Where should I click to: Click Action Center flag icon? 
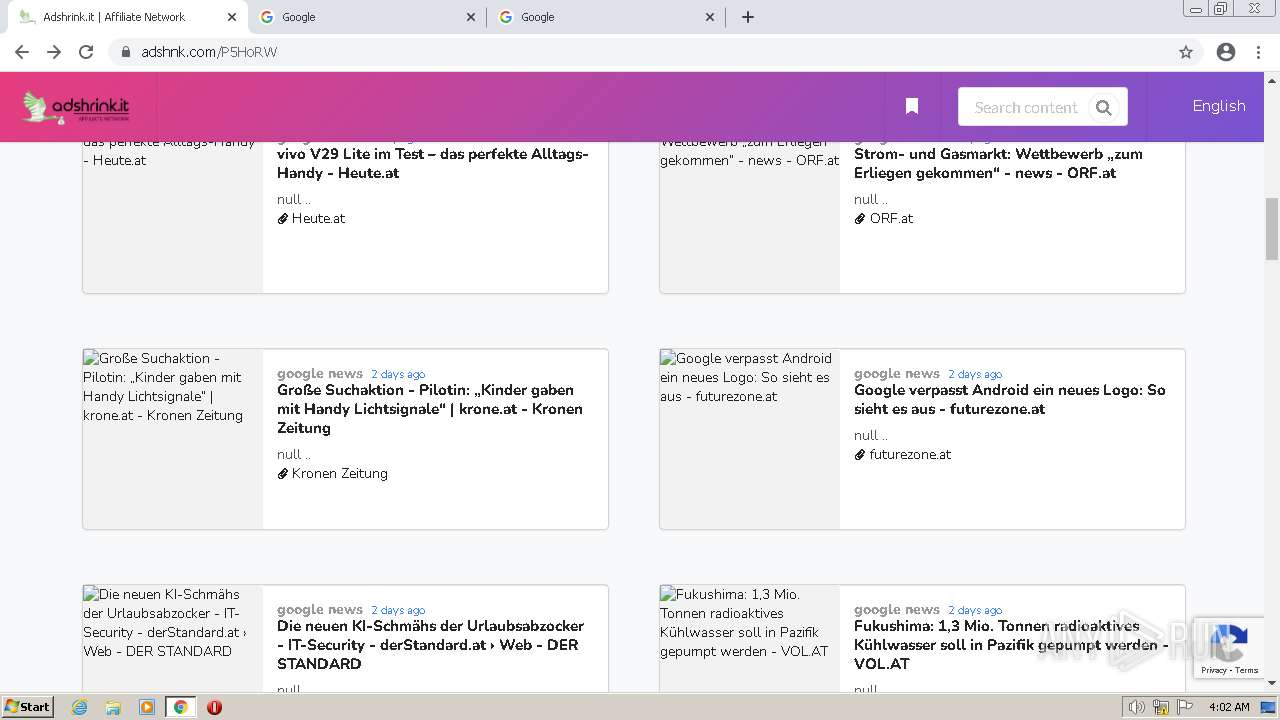coord(1186,707)
